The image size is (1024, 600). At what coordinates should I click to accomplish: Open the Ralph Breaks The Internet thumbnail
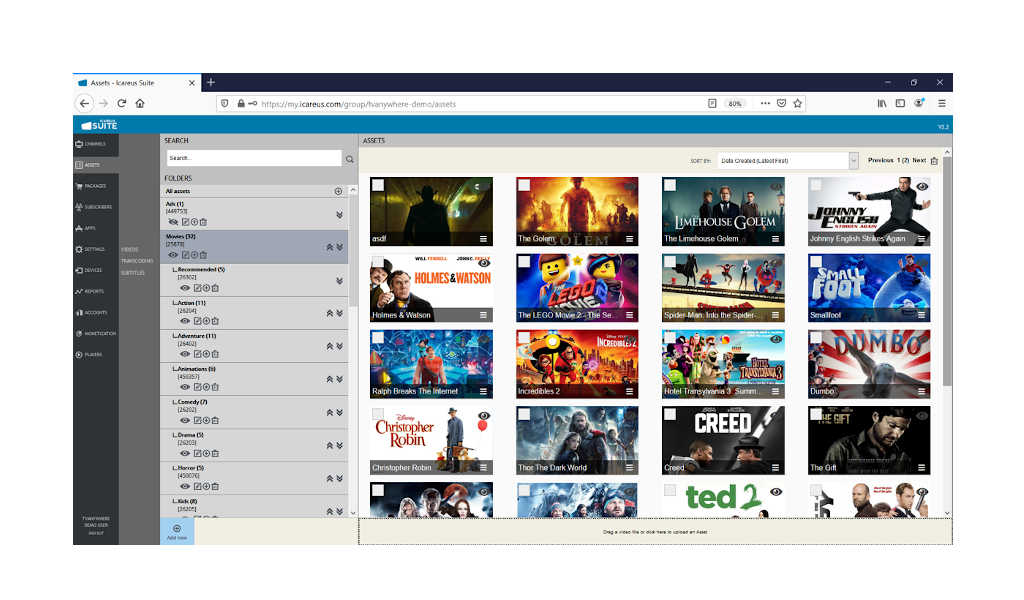pos(431,364)
